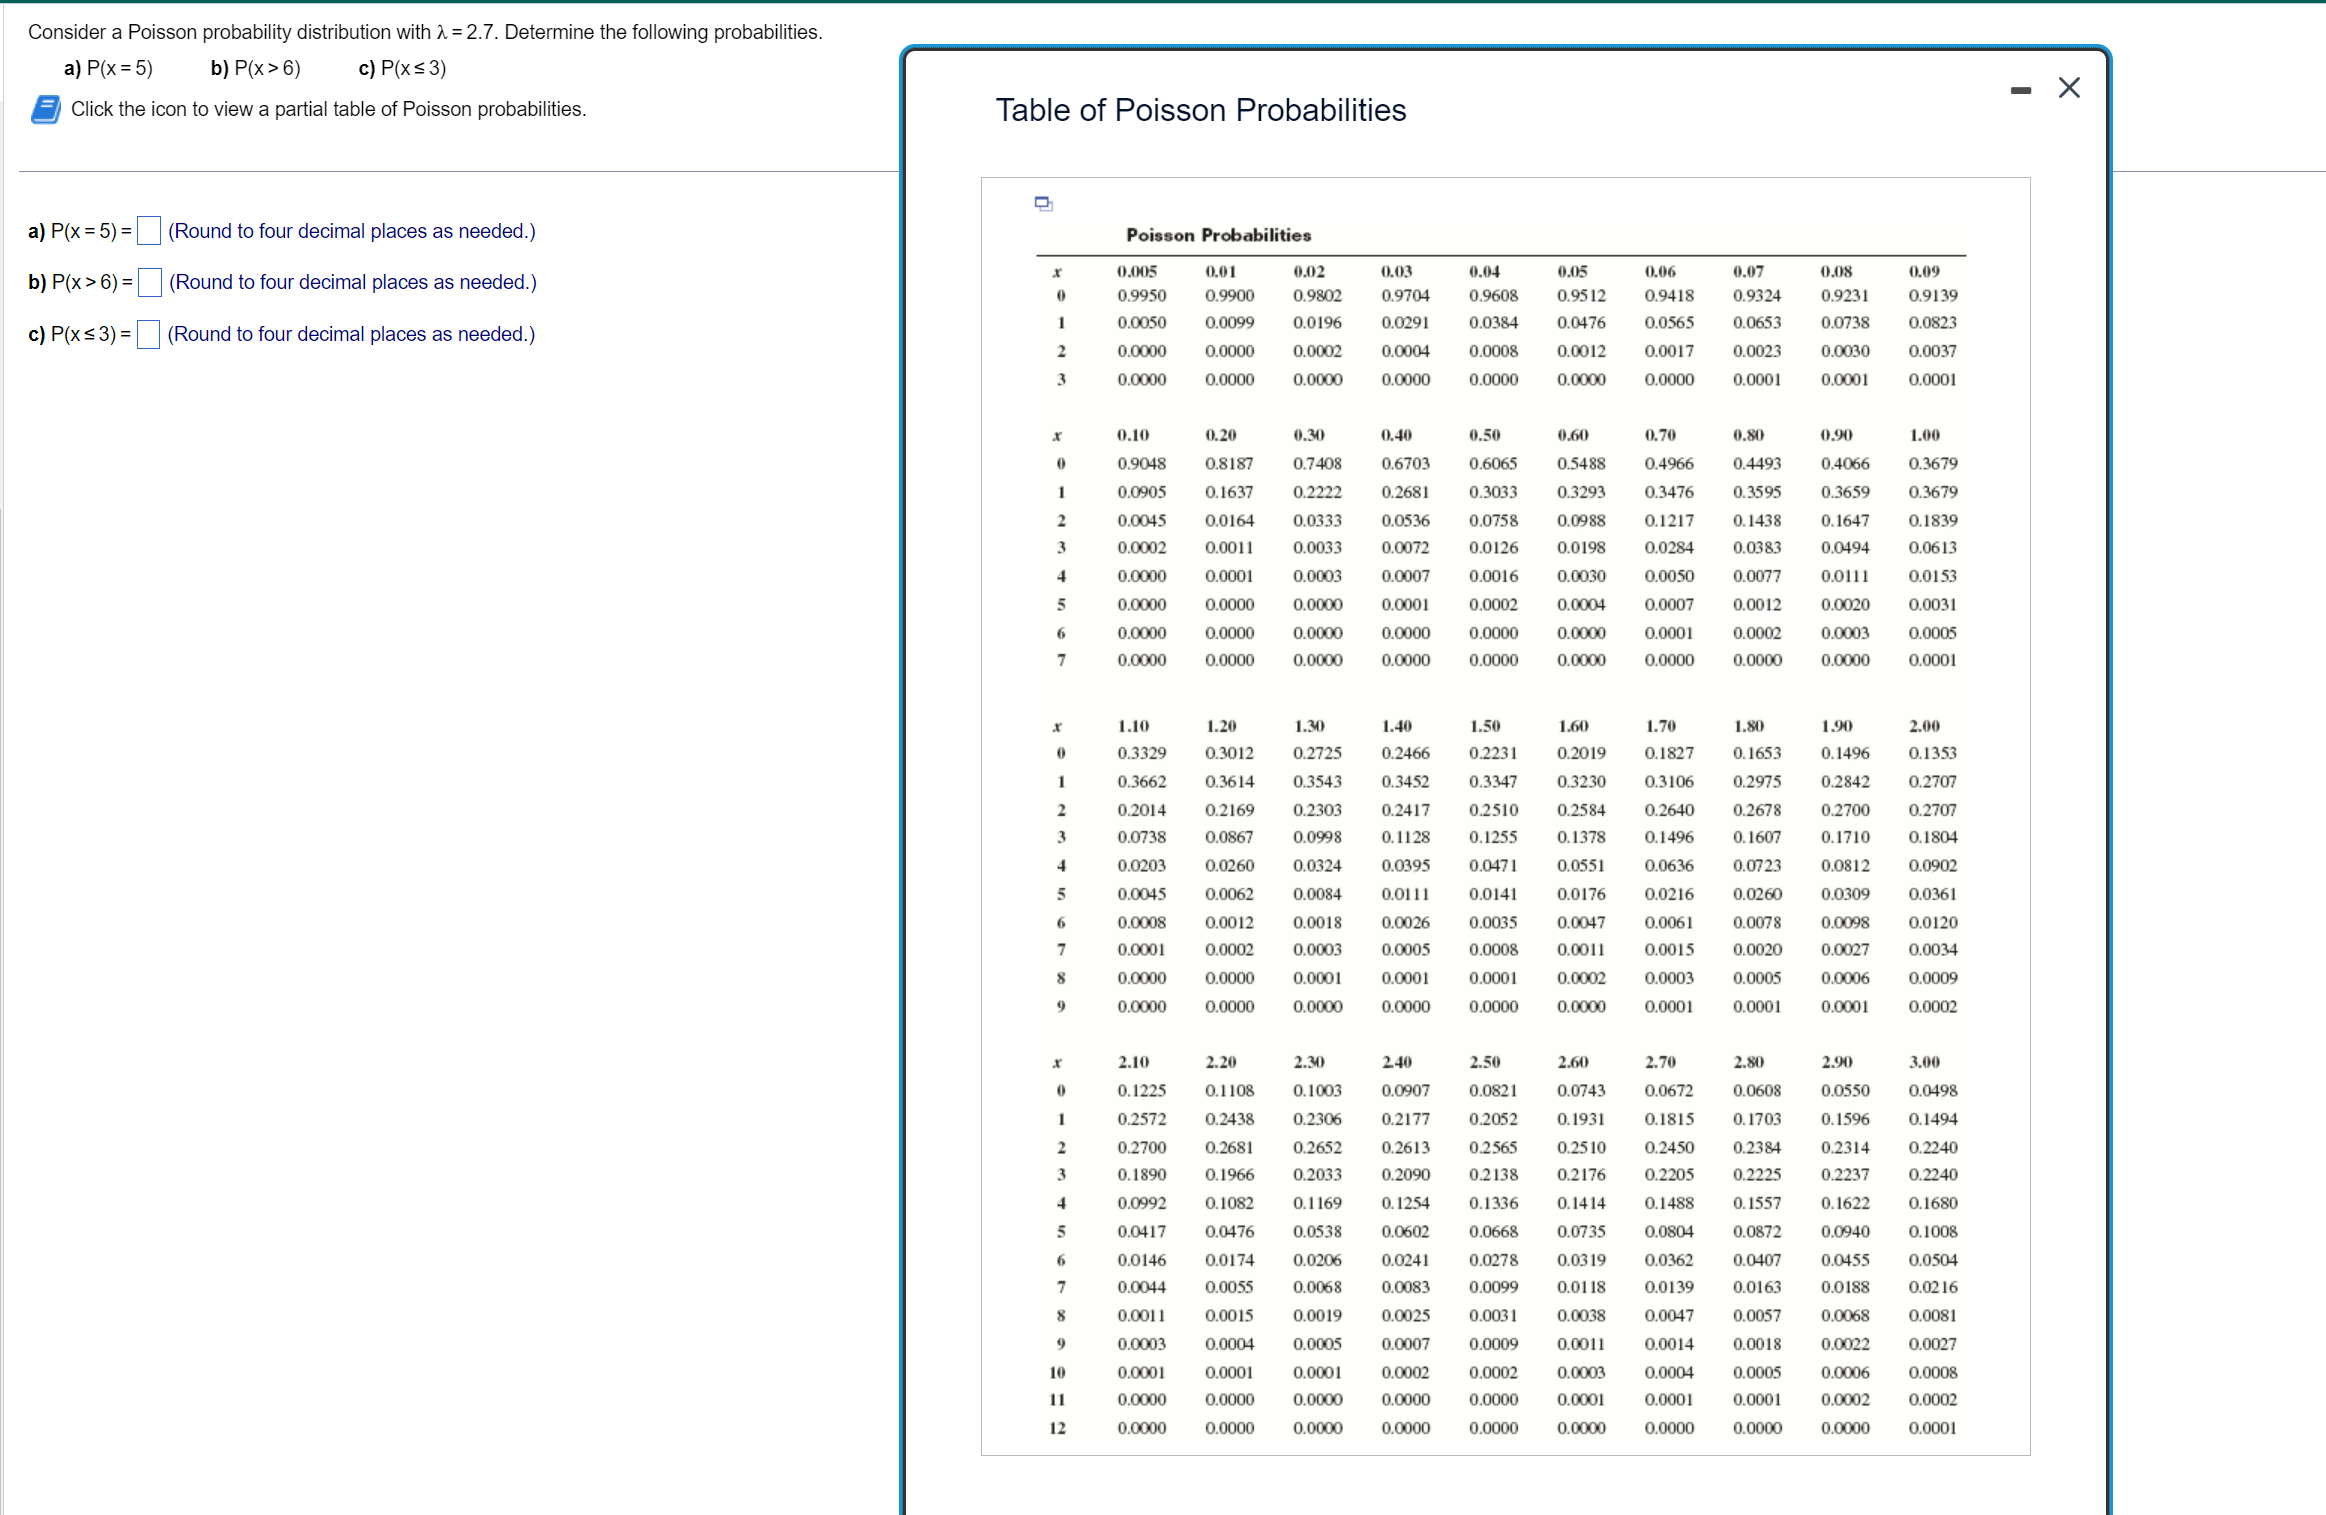
Task: Minimize the Poisson table dialog
Action: click(x=2020, y=90)
